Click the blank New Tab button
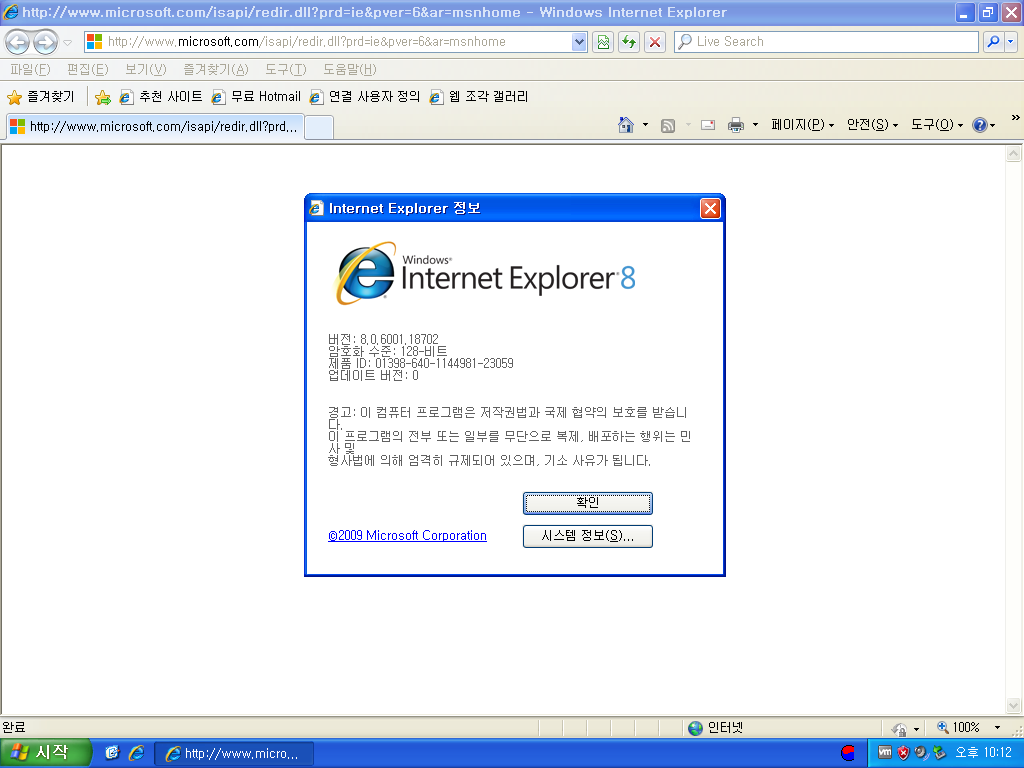 (x=319, y=127)
